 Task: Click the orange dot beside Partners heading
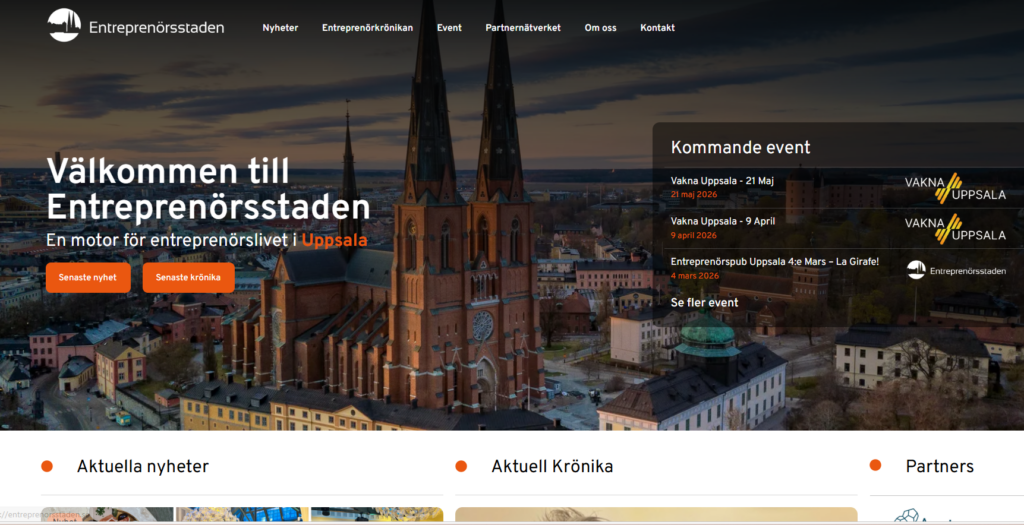click(875, 466)
